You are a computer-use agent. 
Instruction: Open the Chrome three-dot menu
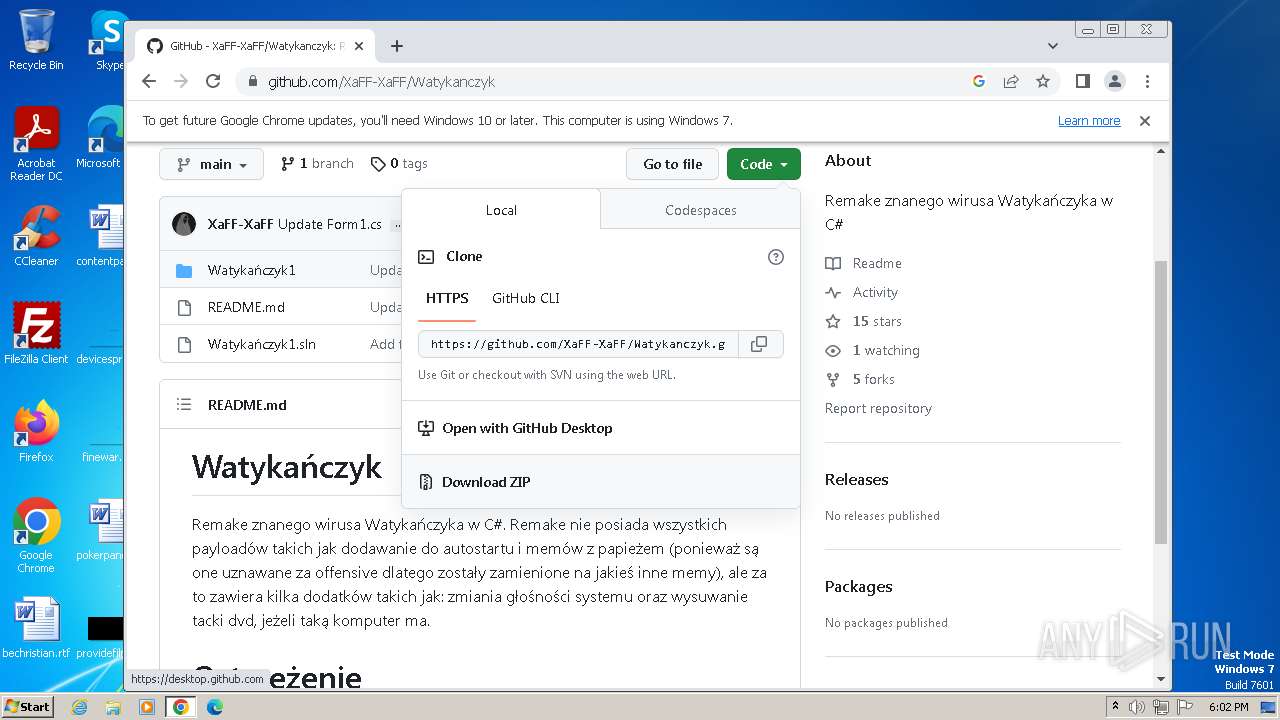[x=1147, y=81]
